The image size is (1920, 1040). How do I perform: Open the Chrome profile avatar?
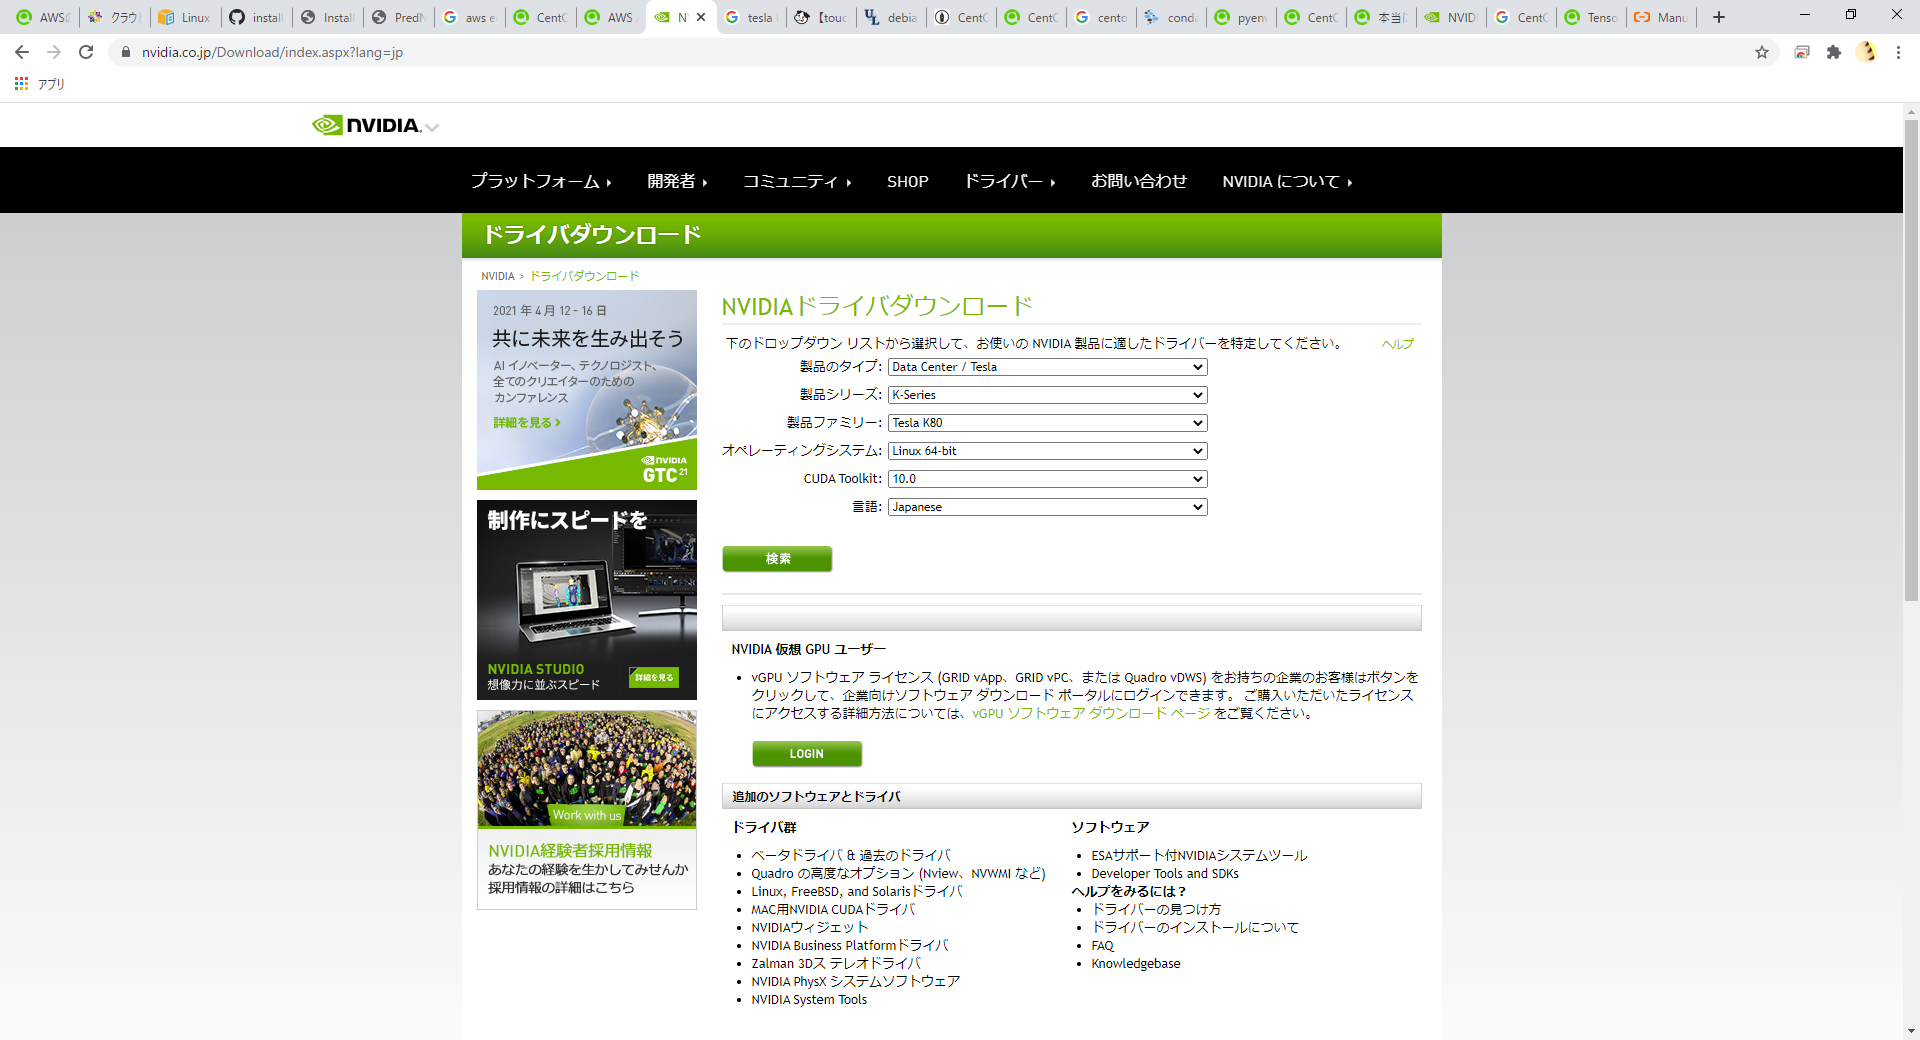tap(1866, 52)
